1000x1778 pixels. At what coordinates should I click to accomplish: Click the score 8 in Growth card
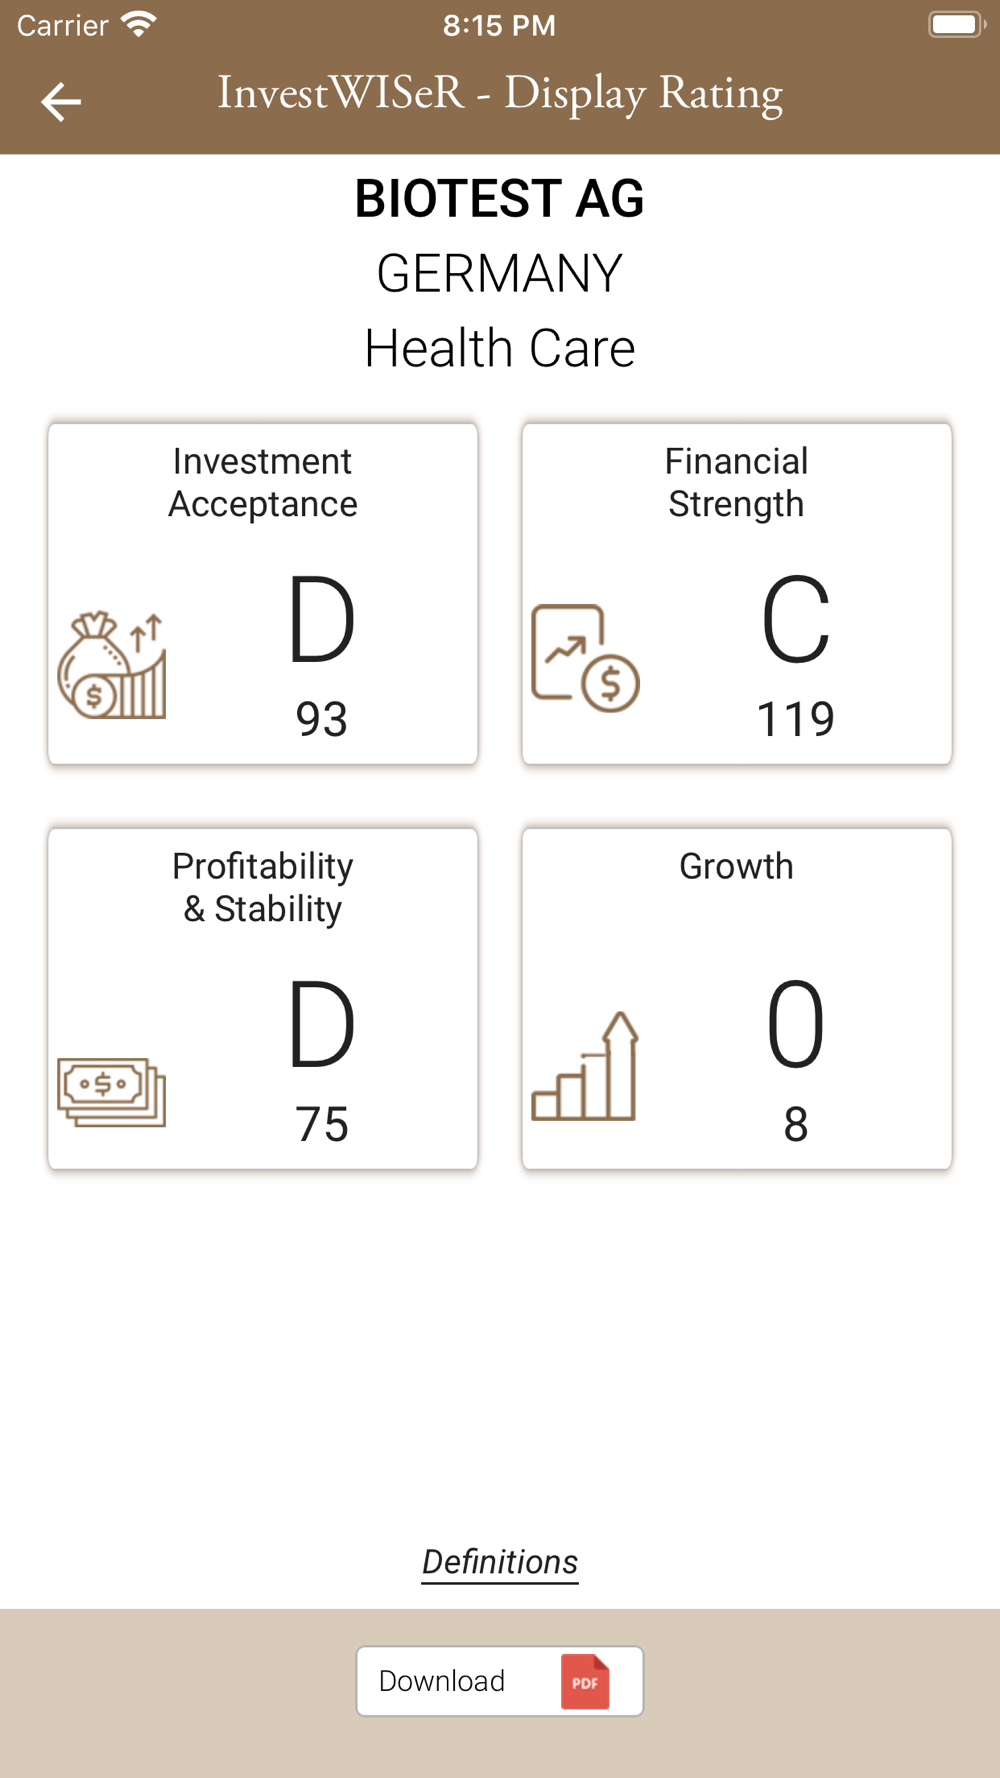tap(795, 1124)
